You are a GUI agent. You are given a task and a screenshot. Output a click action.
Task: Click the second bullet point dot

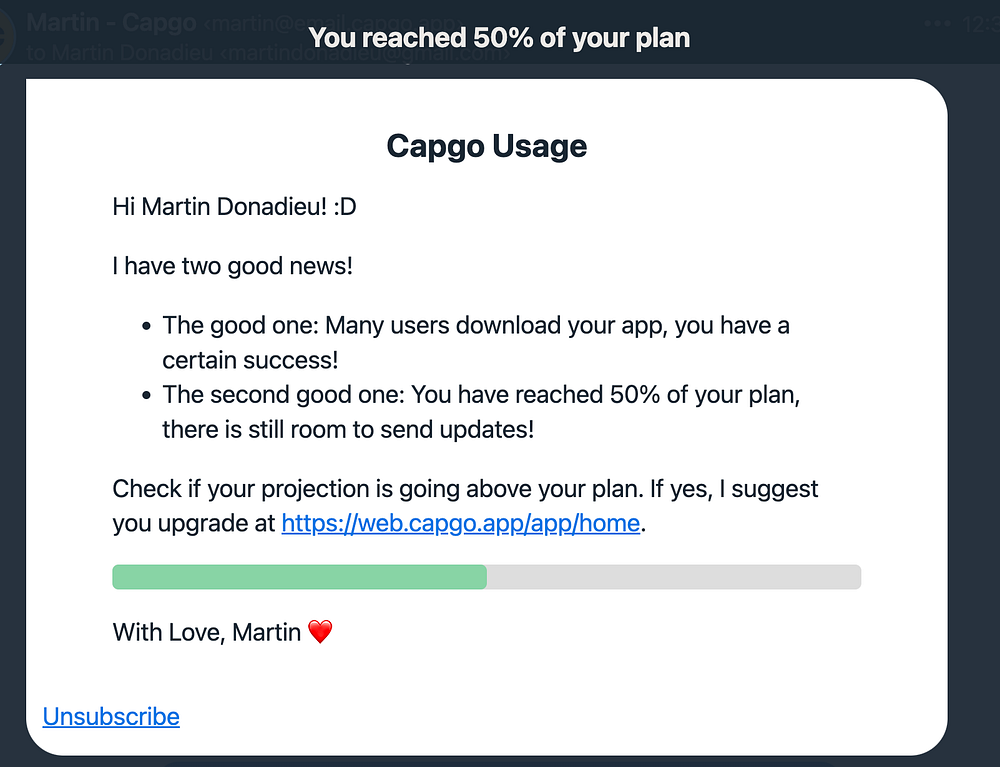tap(147, 396)
